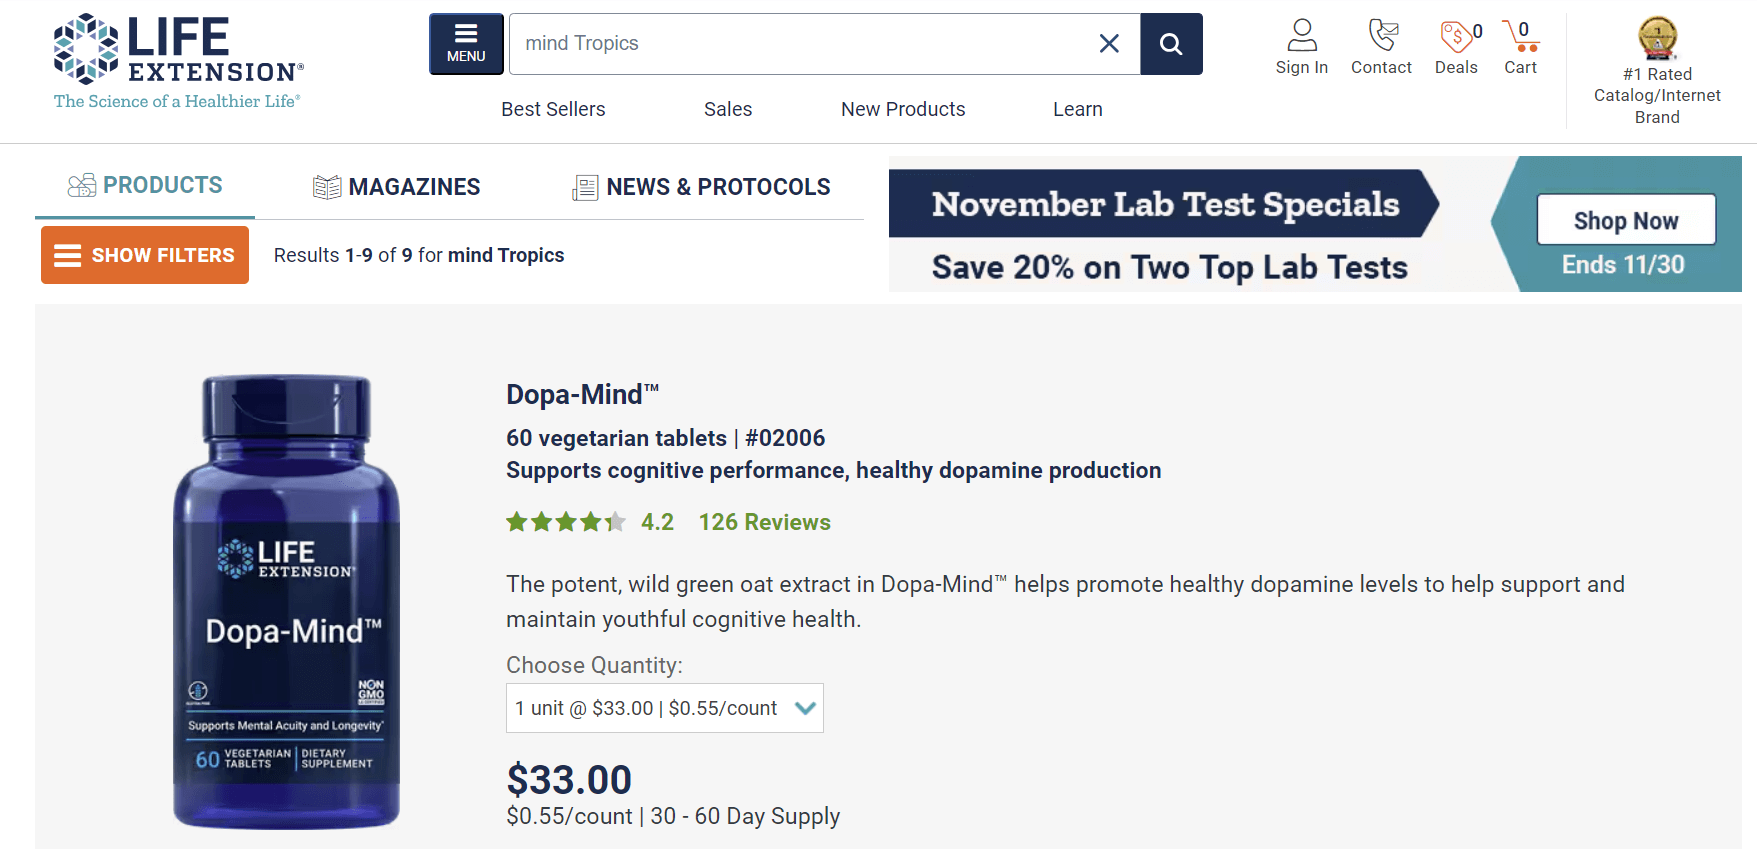1757x849 pixels.
Task: Click the Dopa-Mind bottle image
Action: pyautogui.click(x=287, y=601)
